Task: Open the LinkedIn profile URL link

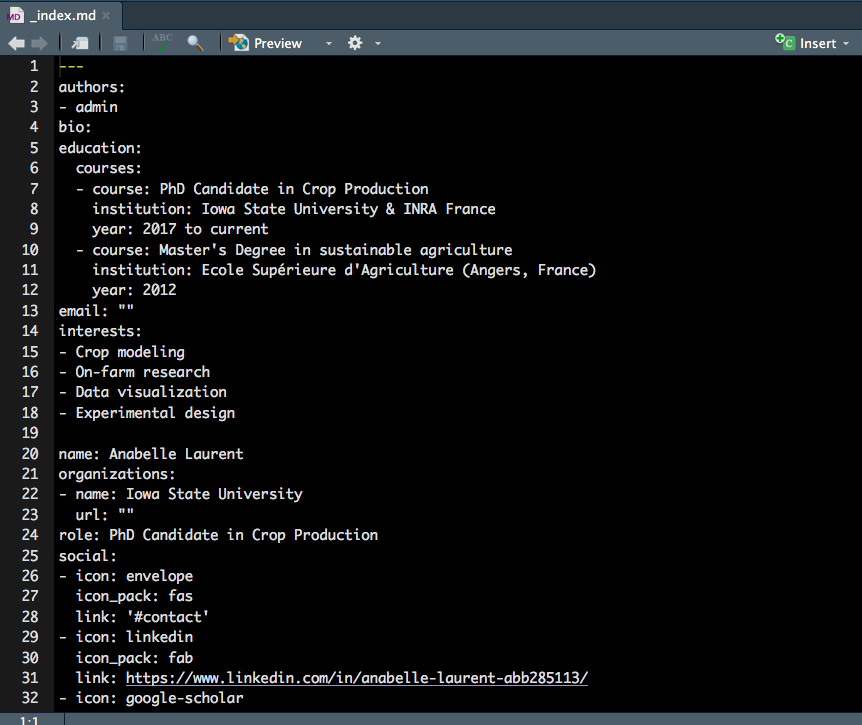Action: tap(356, 678)
